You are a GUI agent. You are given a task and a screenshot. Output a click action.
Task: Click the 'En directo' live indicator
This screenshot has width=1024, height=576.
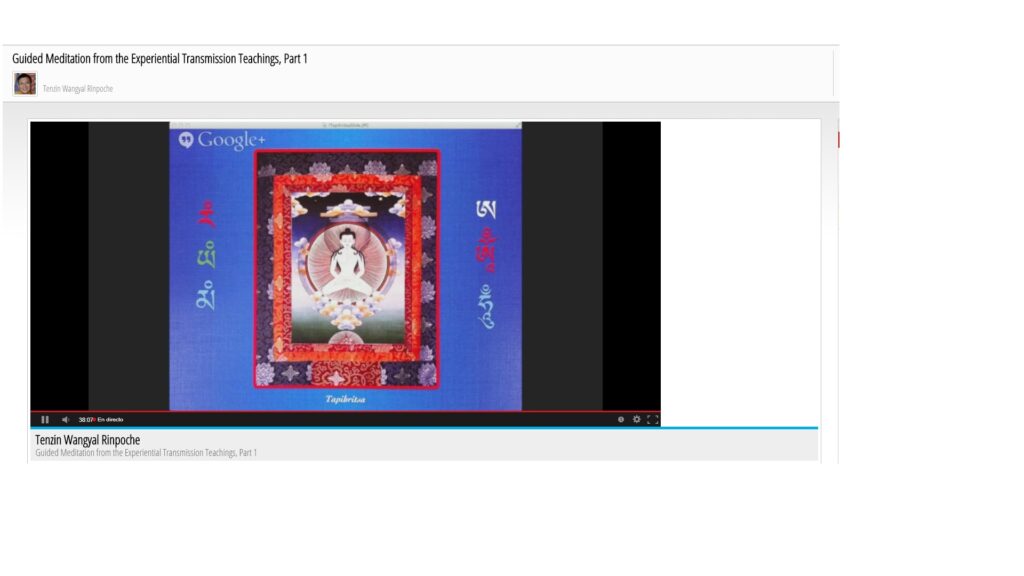[110, 420]
